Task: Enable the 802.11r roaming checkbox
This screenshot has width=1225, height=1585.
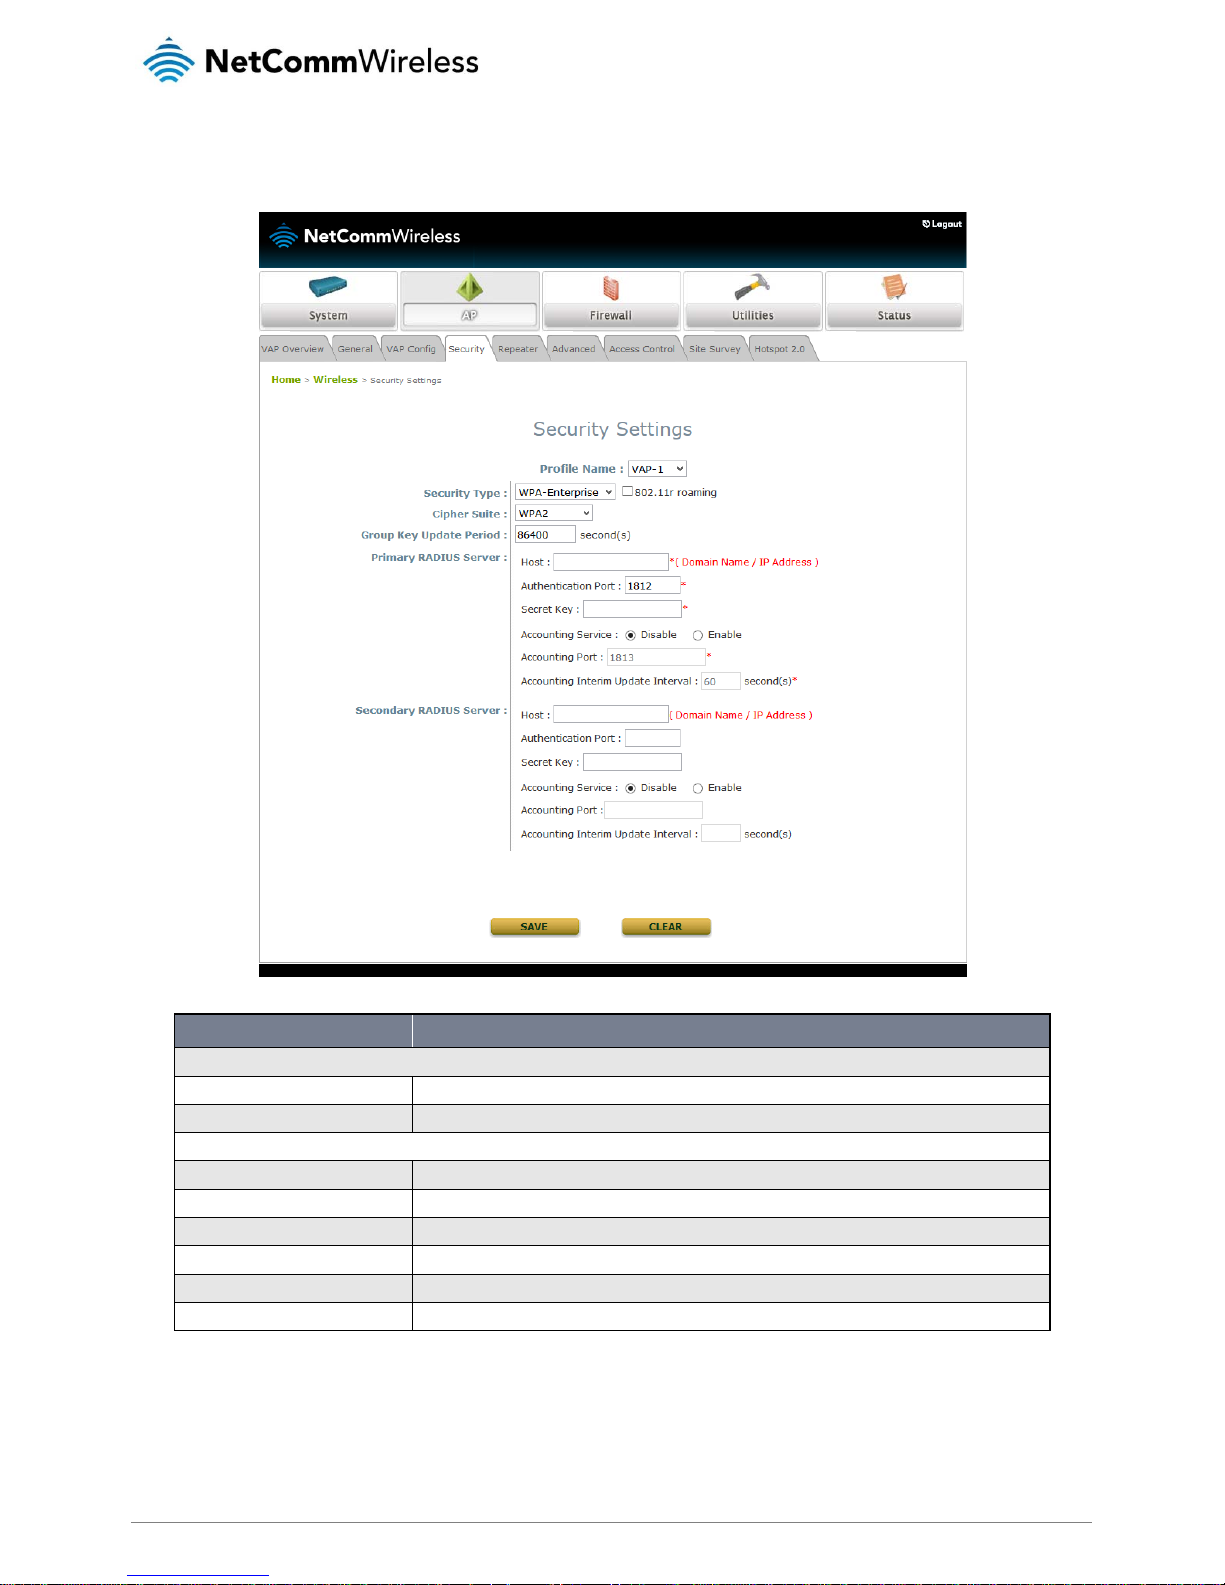Action: [x=627, y=491]
